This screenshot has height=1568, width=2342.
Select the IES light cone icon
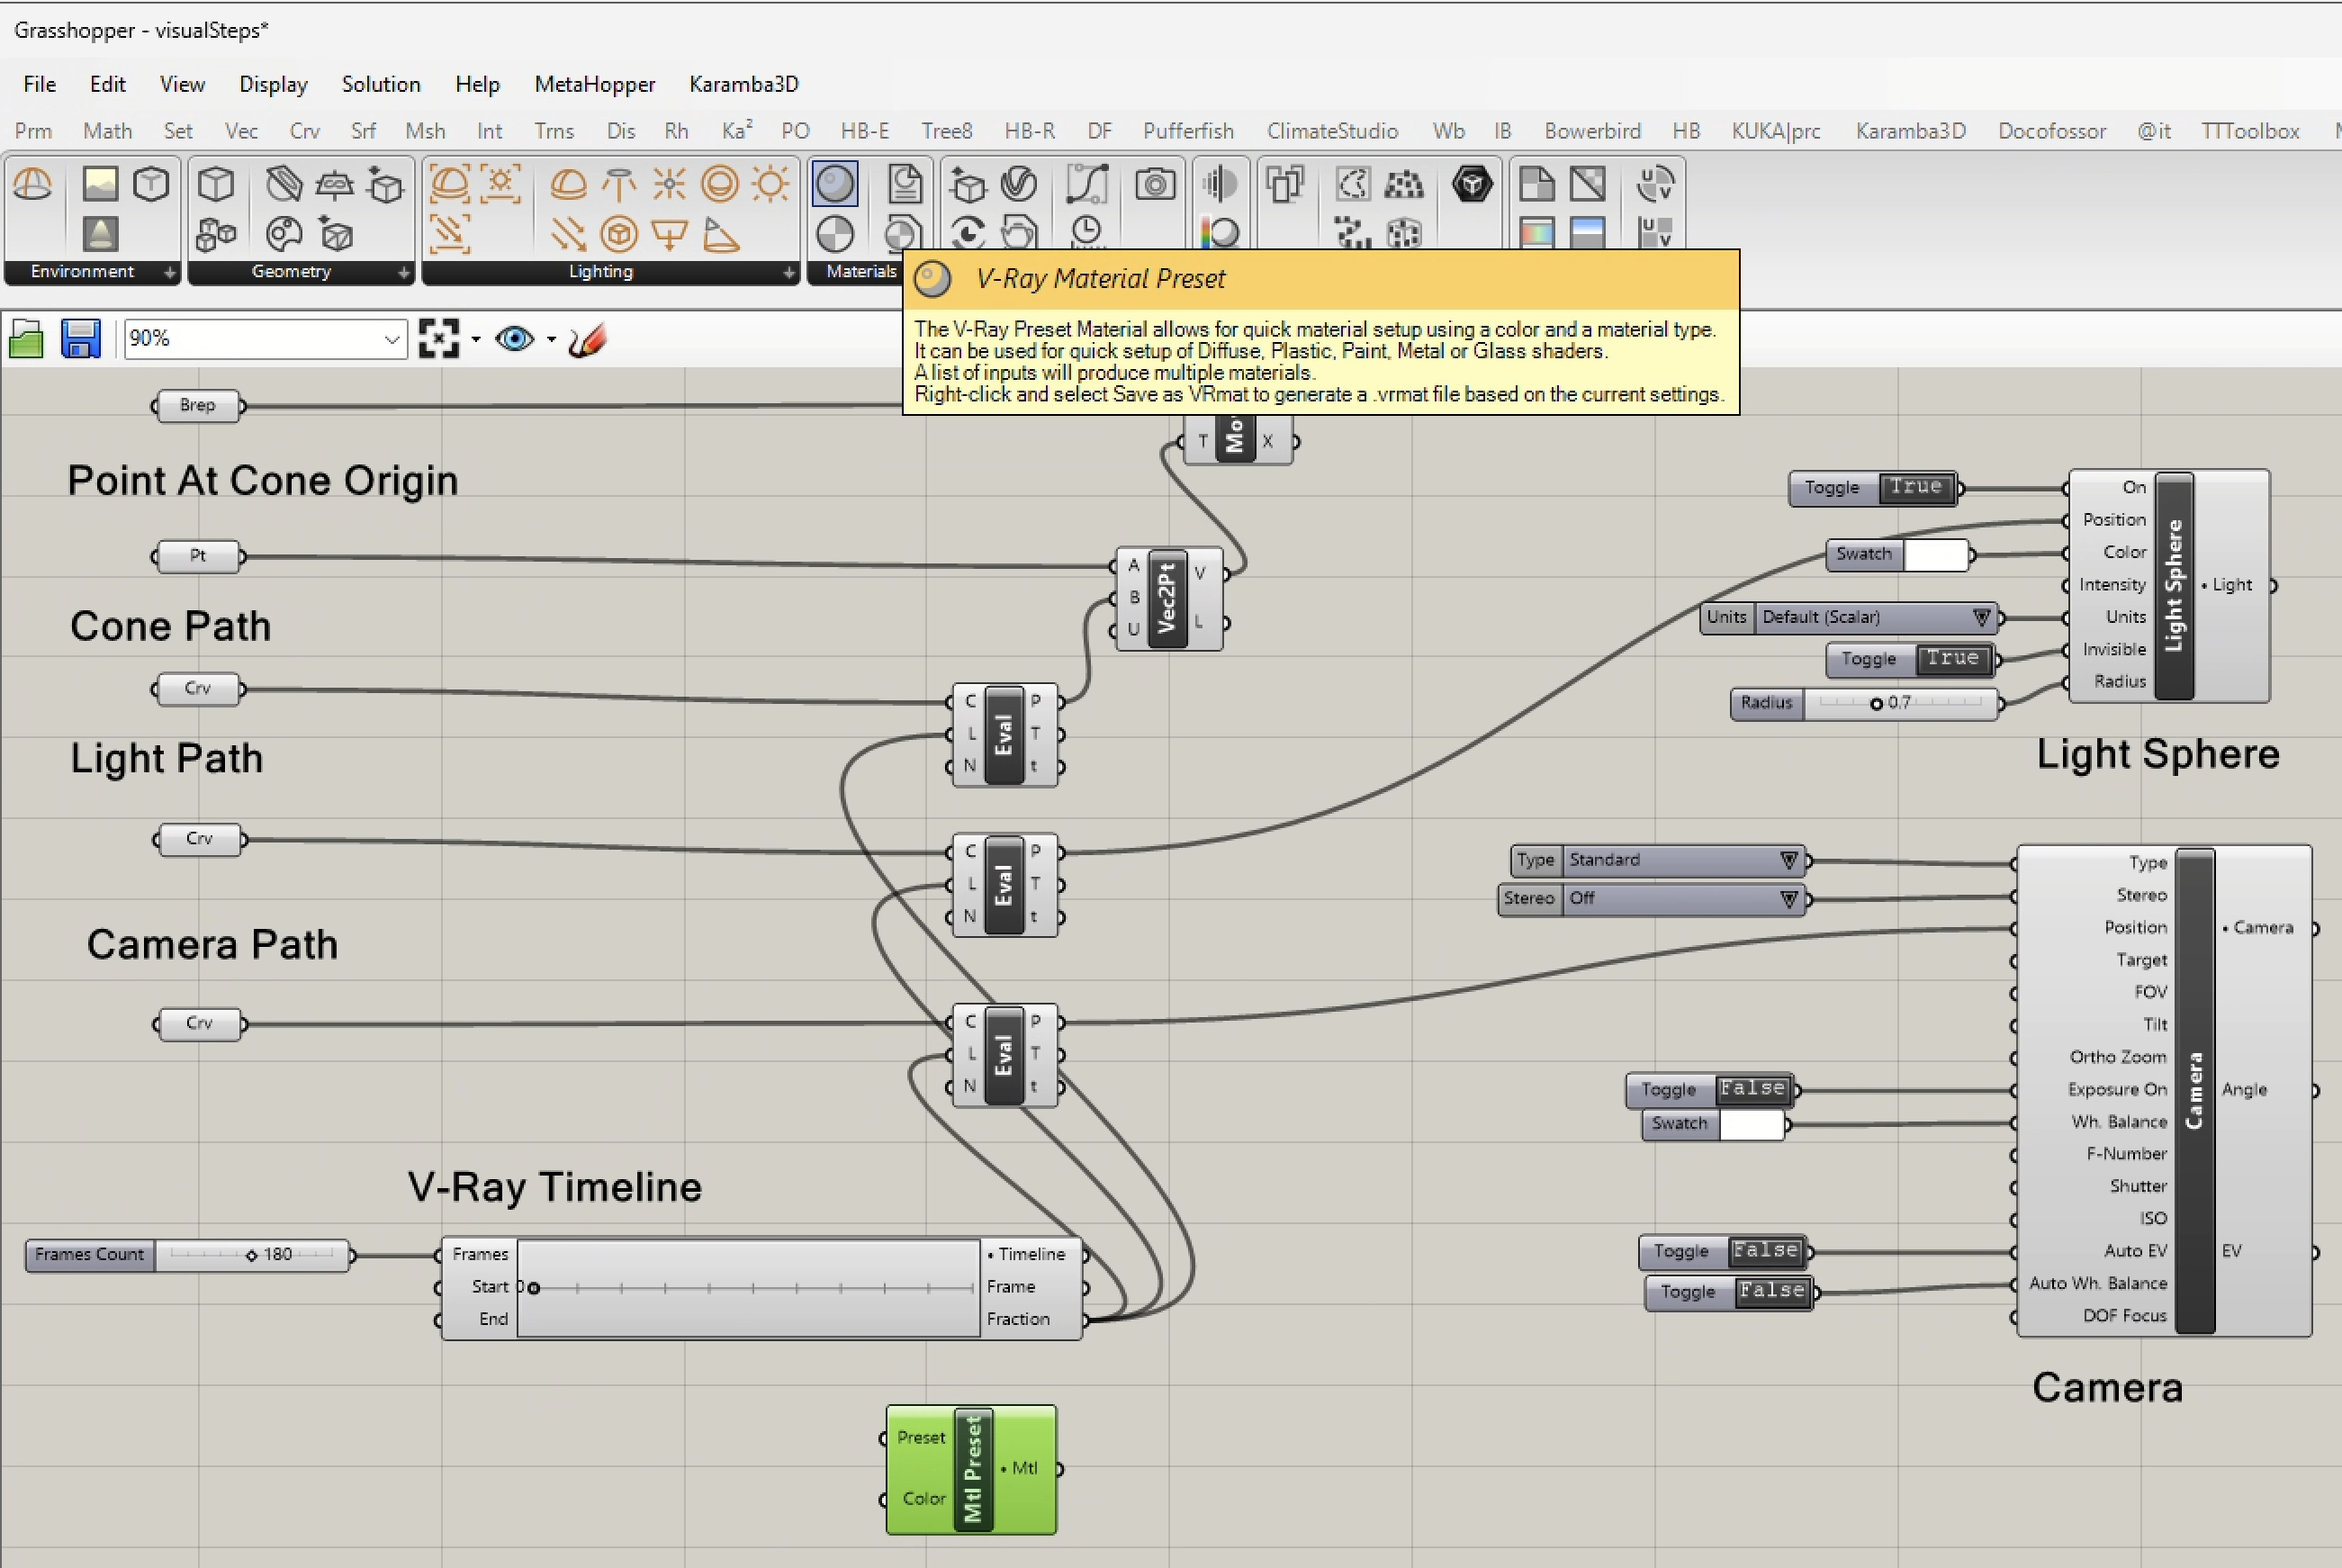[721, 235]
